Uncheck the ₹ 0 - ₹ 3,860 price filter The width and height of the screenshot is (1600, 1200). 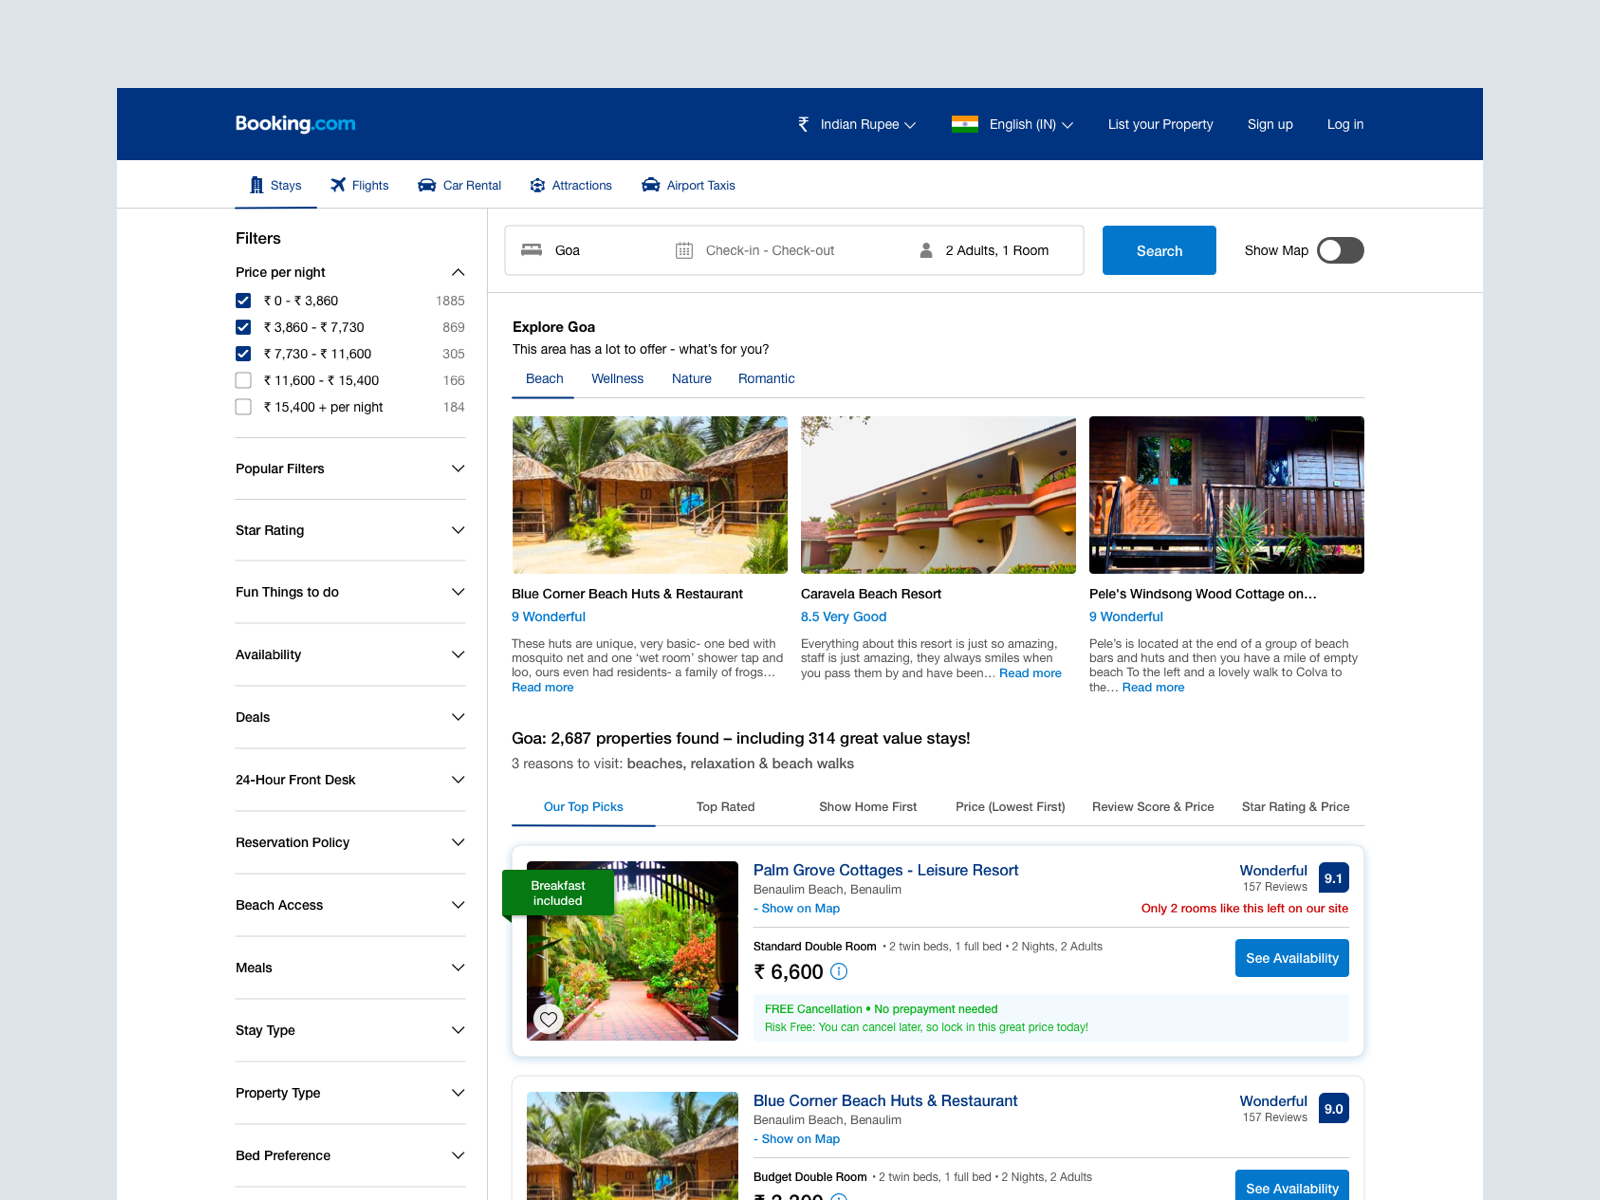[x=243, y=300]
